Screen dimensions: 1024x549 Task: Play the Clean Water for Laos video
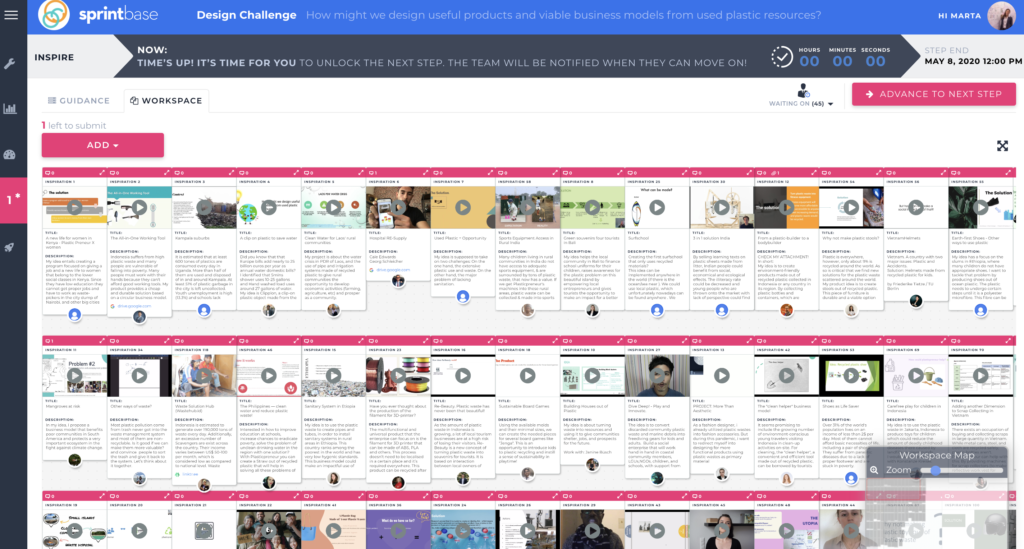[x=333, y=208]
